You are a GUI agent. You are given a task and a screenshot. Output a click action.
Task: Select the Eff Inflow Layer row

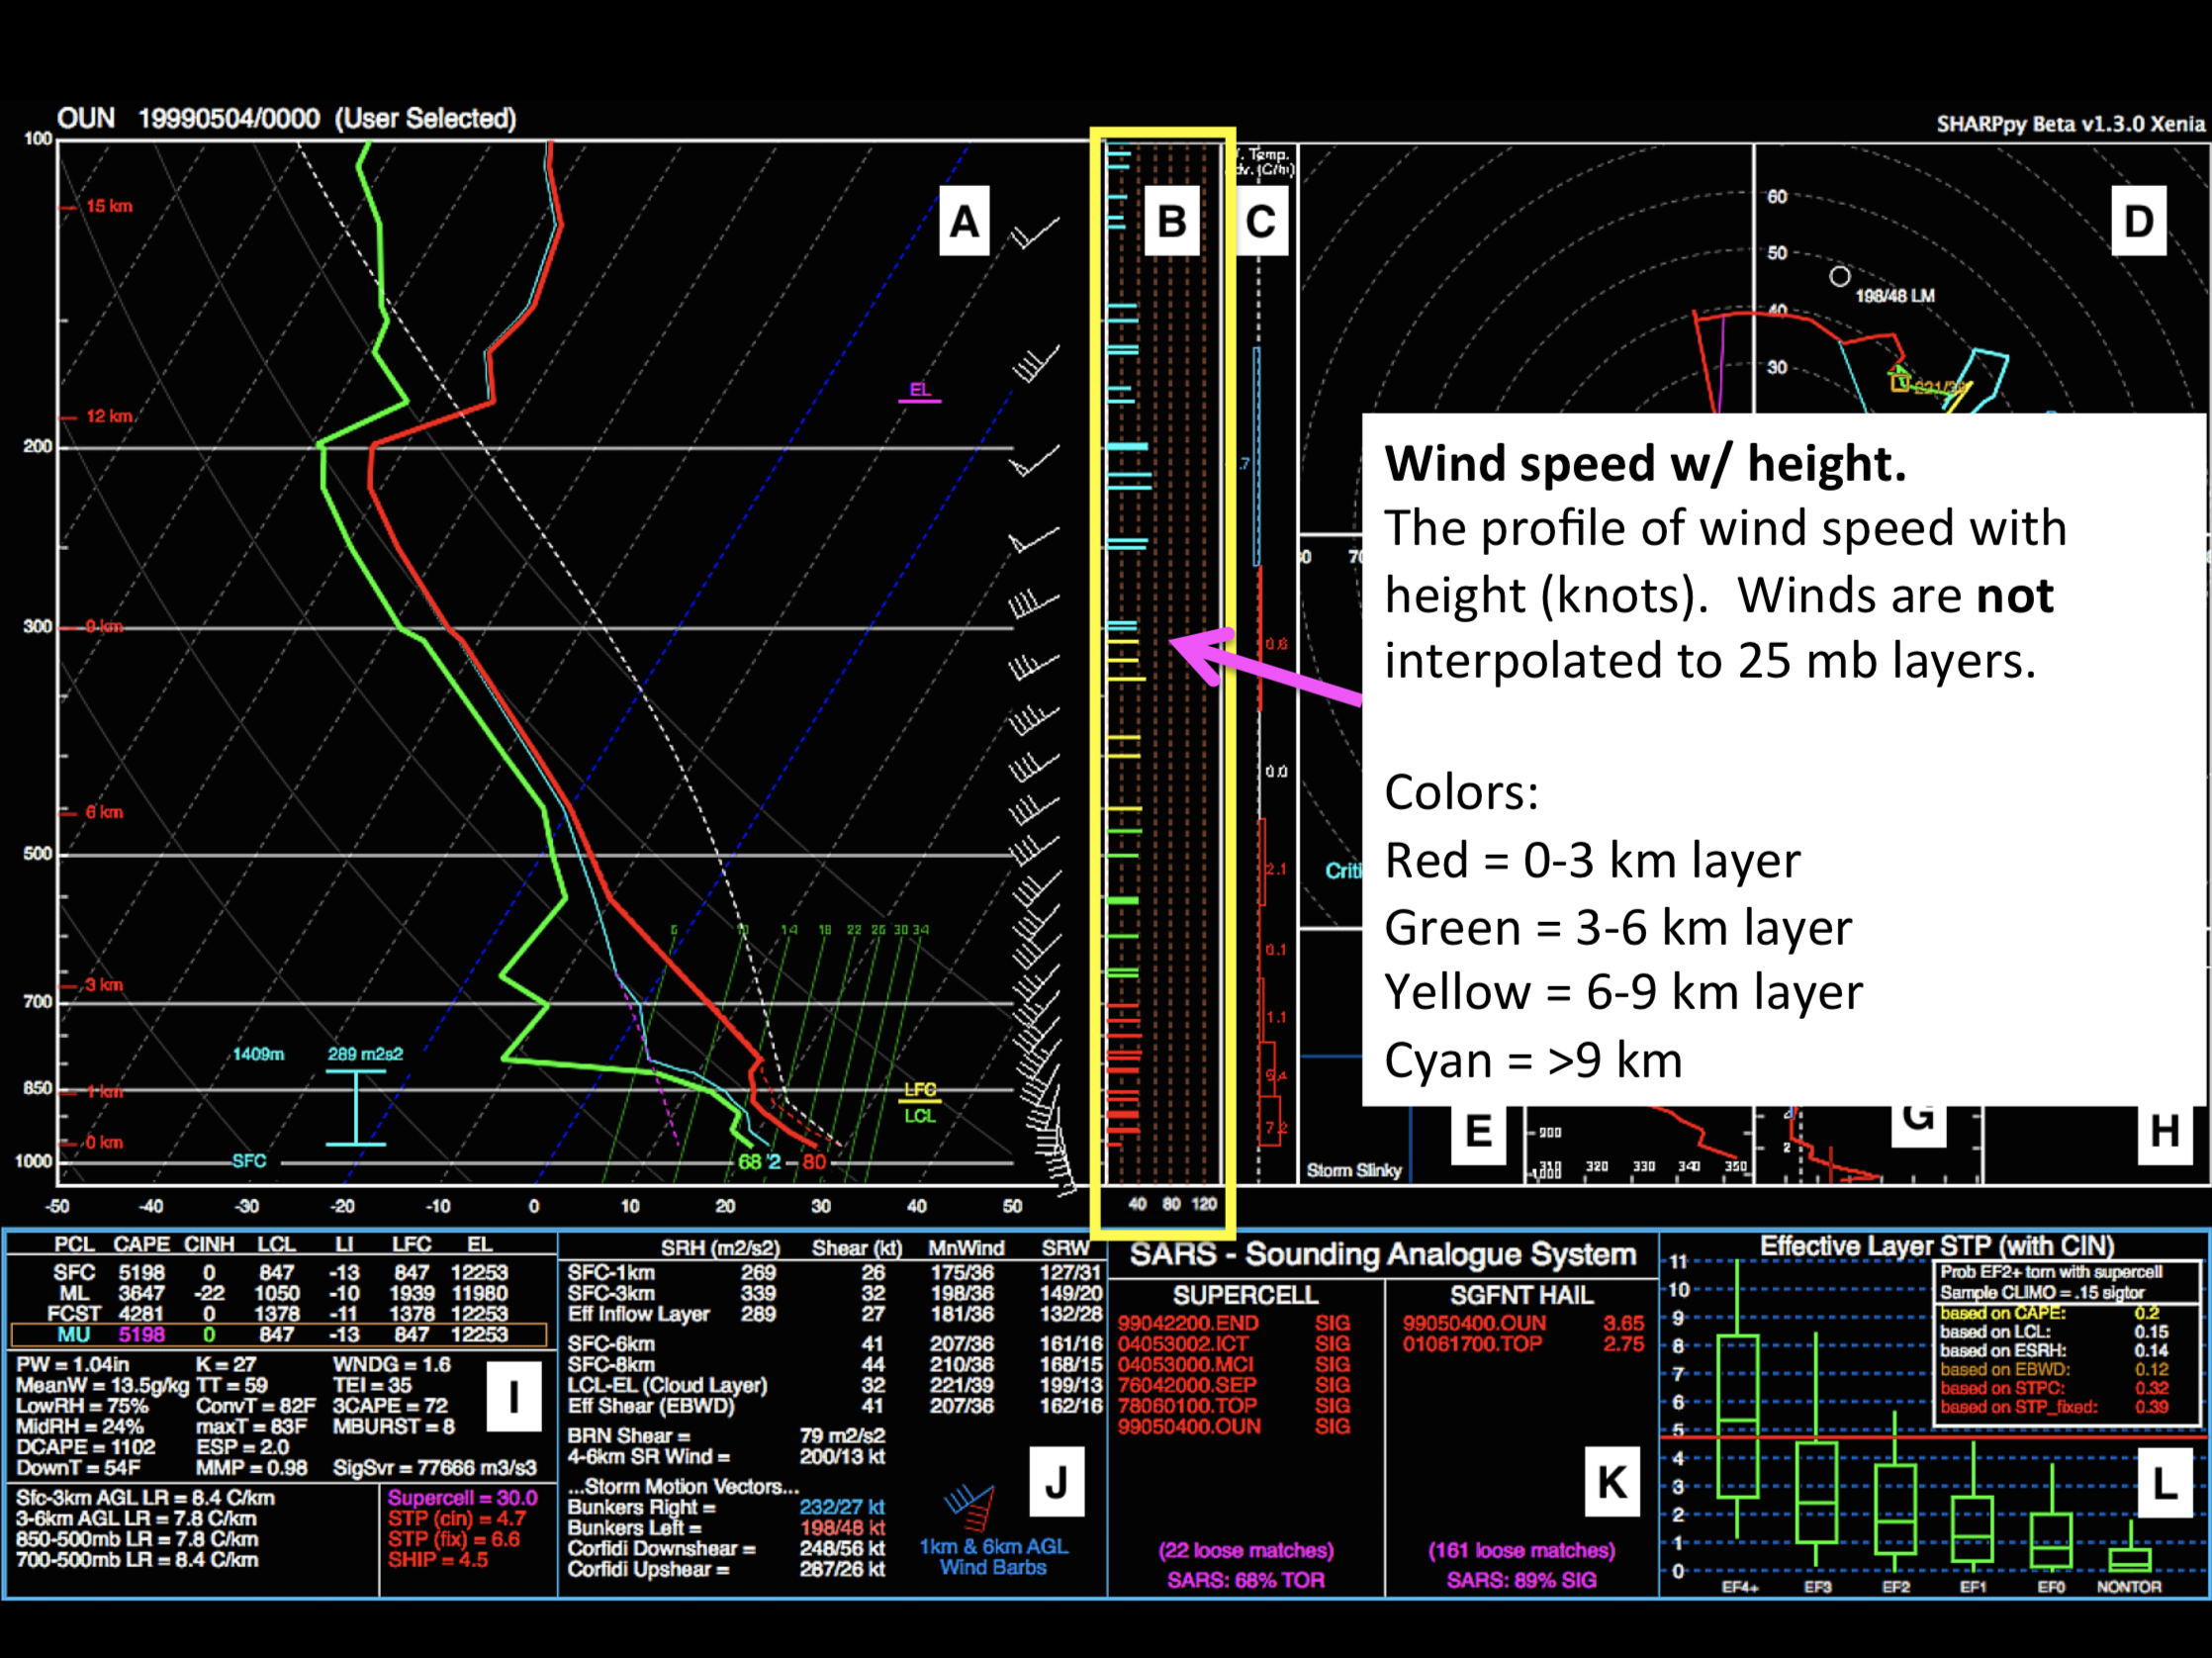834,1314
